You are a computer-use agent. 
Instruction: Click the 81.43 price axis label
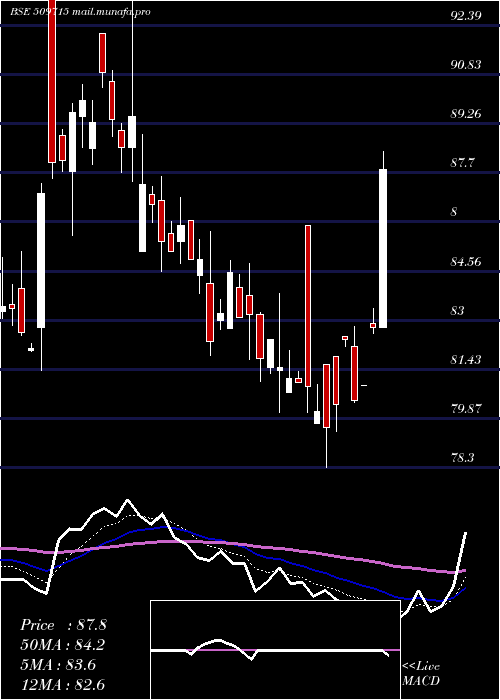coord(466,359)
